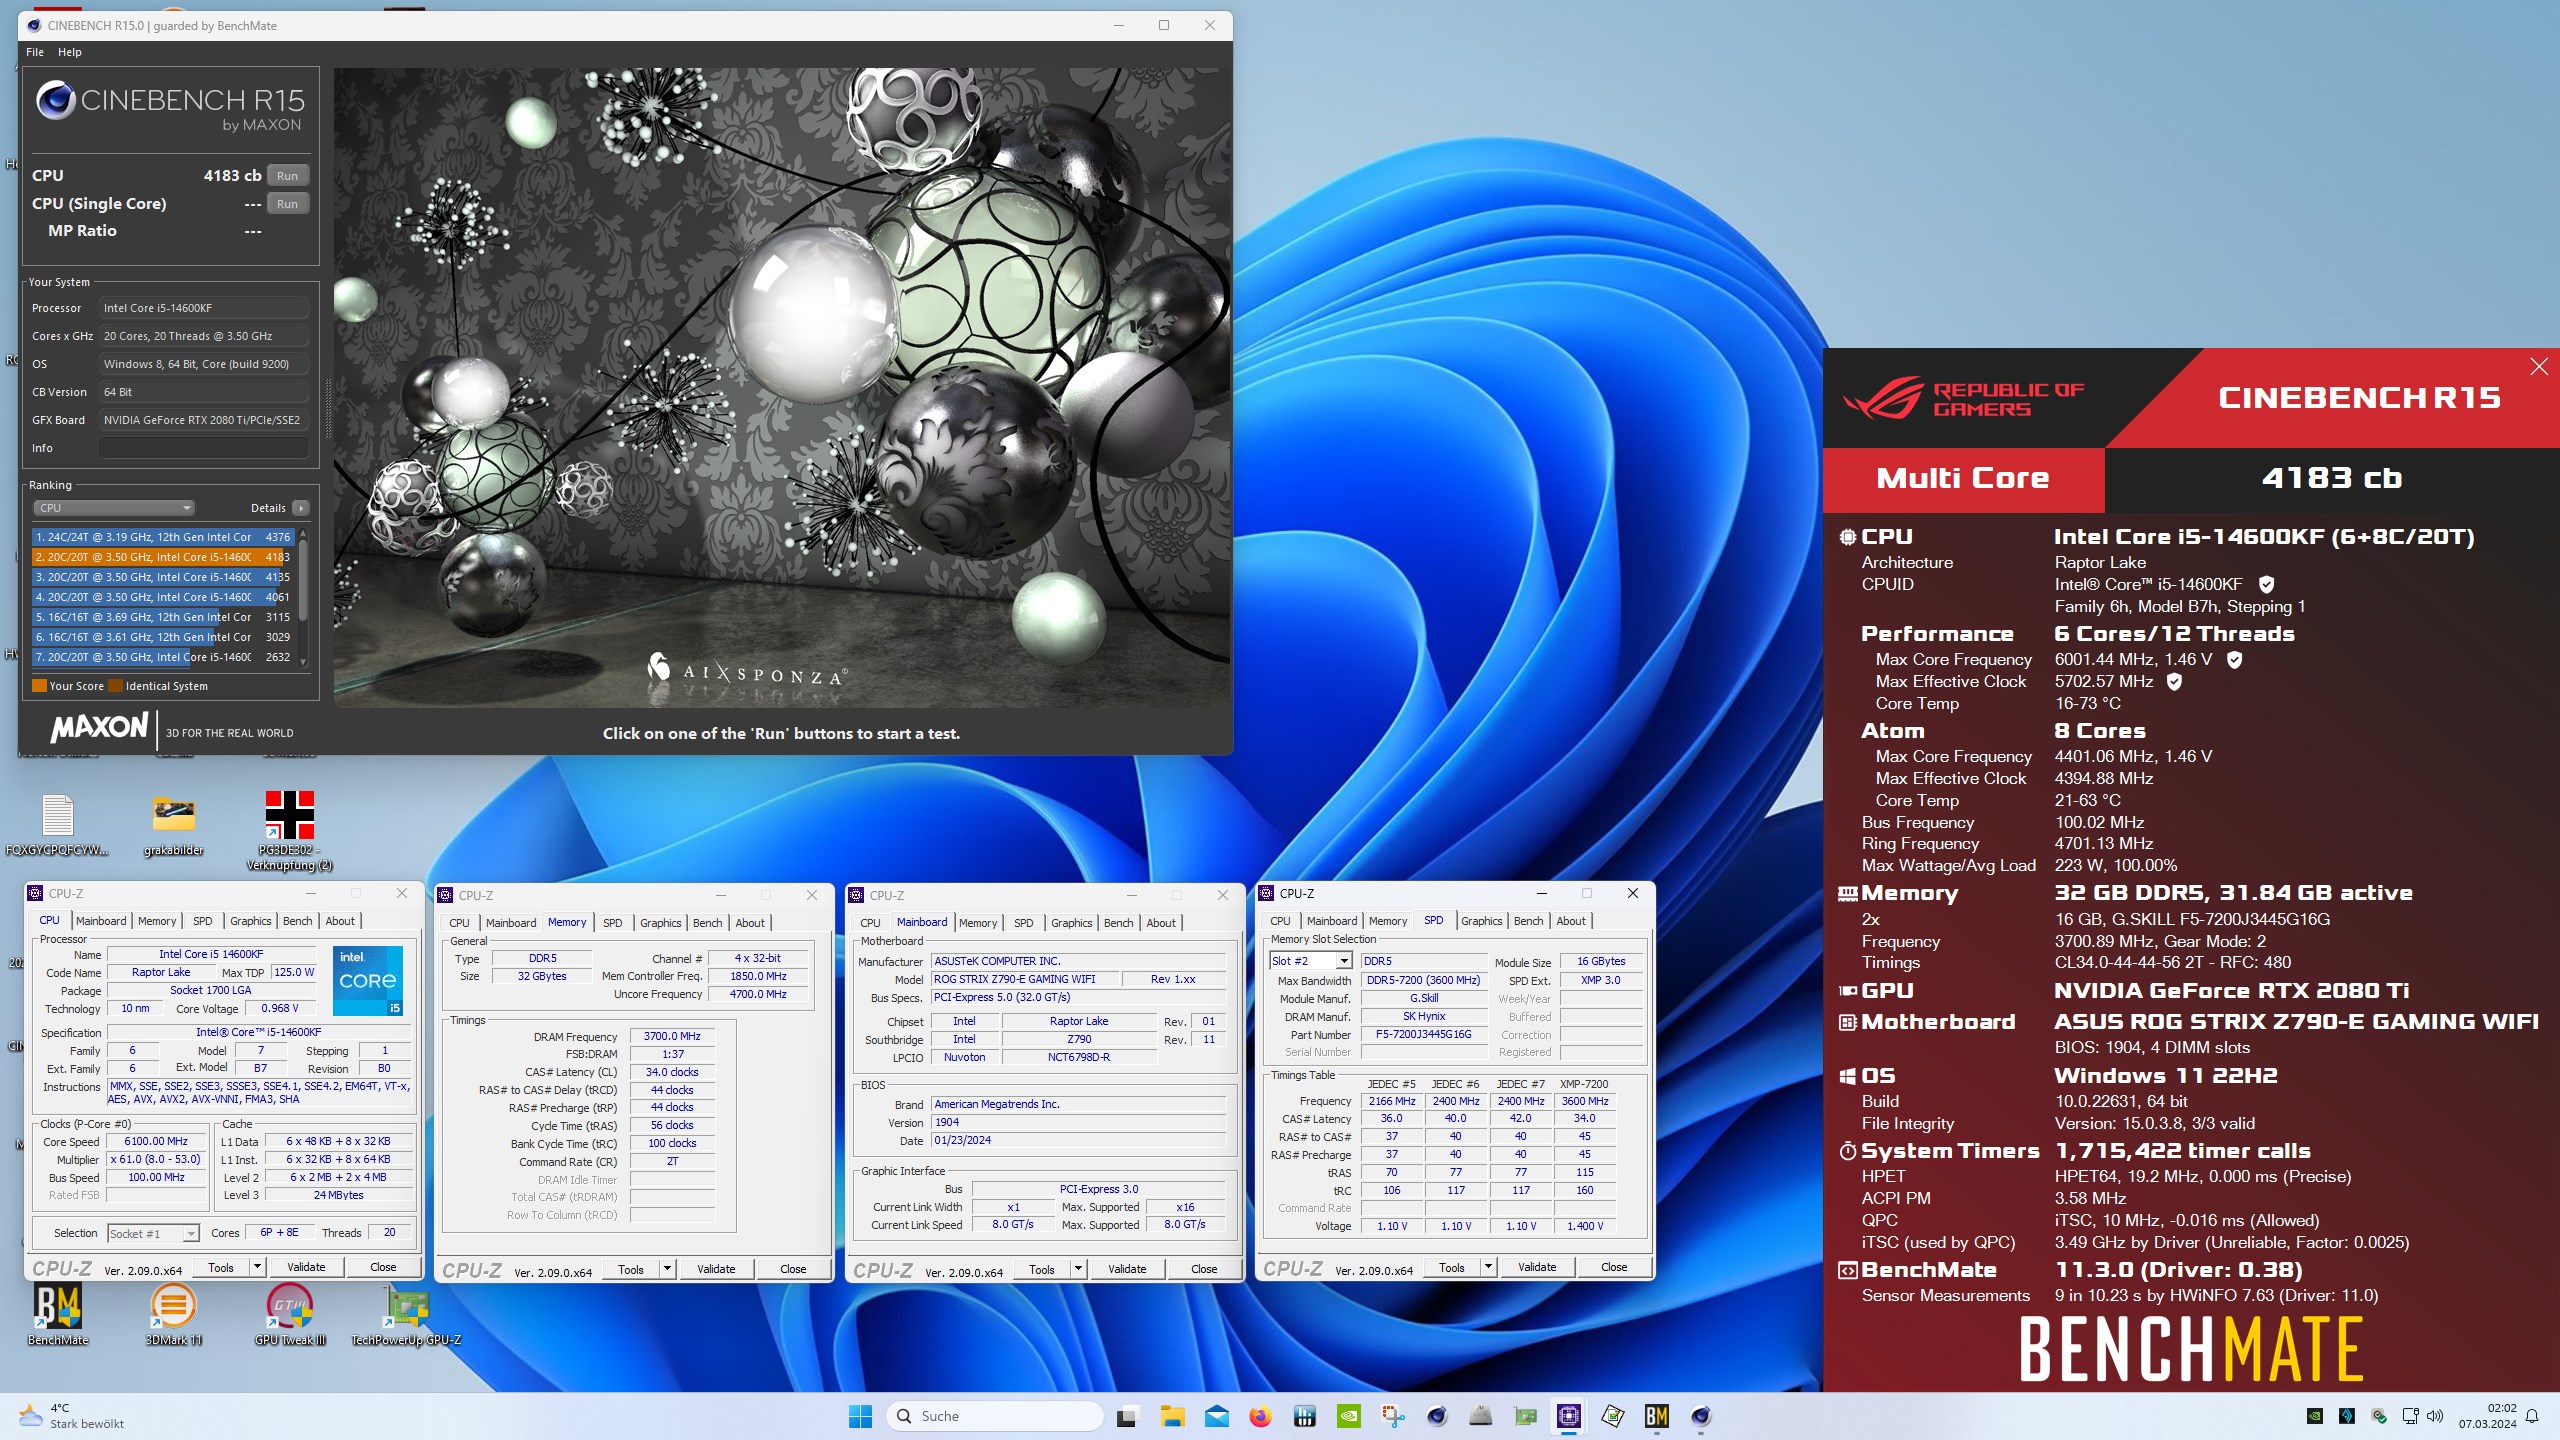Screen dimensions: 2560x1440
Task: Expand Tools dropdown arrow in CPU-Z Motherboard window
Action: (1078, 1269)
